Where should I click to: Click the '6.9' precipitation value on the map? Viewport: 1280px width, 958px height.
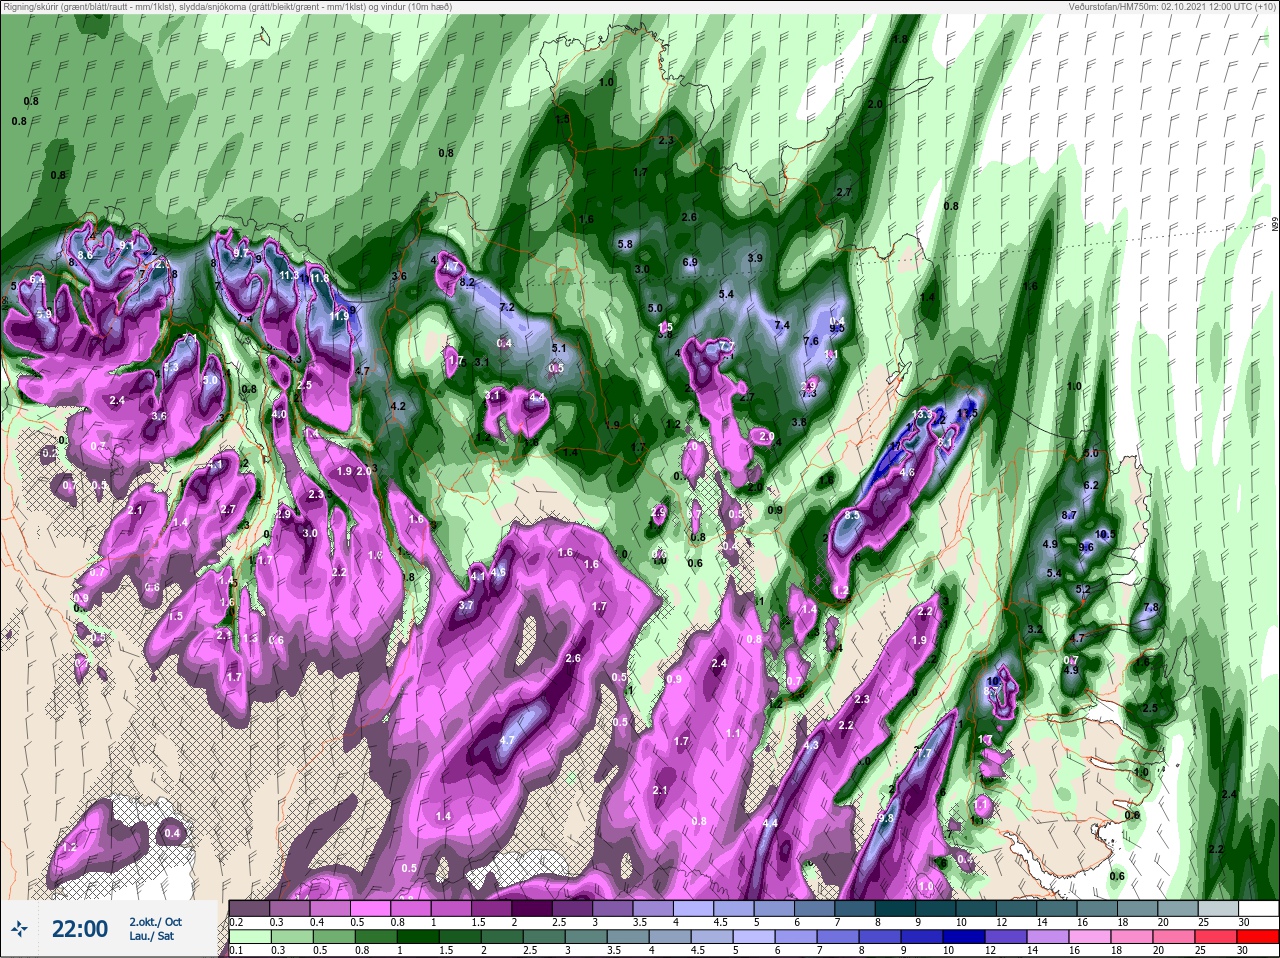point(690,262)
